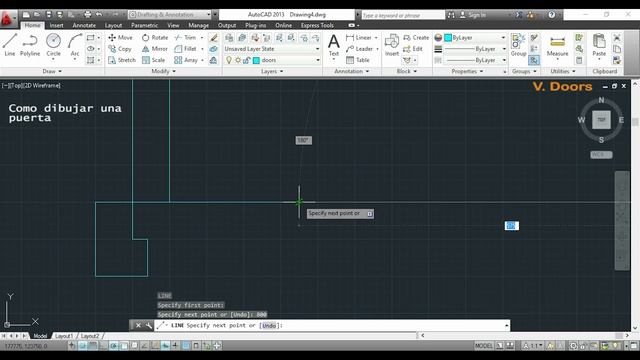Toggle Snap Mode in status bar
Image resolution: width=640 pixels, height=360 pixels.
coord(82,346)
